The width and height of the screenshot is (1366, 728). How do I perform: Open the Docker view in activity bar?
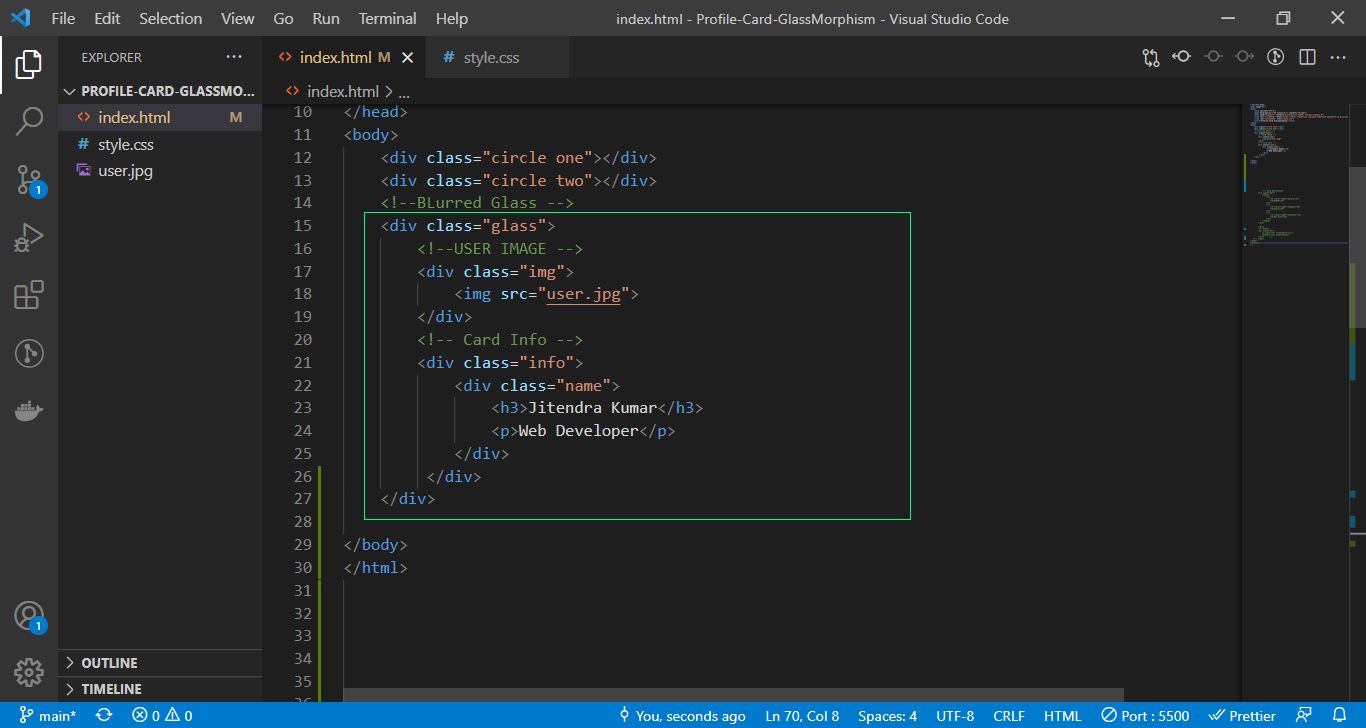pyautogui.click(x=29, y=410)
